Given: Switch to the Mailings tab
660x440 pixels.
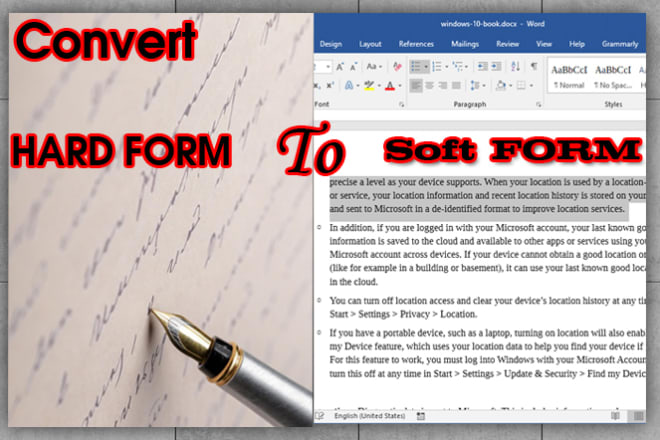Looking at the screenshot, I should 465,44.
